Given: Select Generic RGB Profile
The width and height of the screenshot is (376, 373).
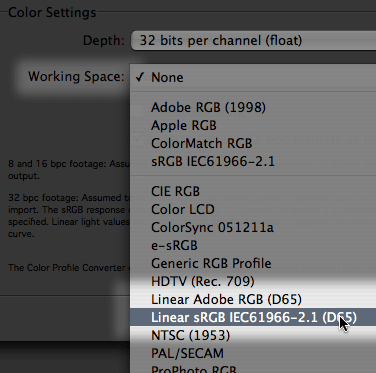Looking at the screenshot, I should [253, 263].
